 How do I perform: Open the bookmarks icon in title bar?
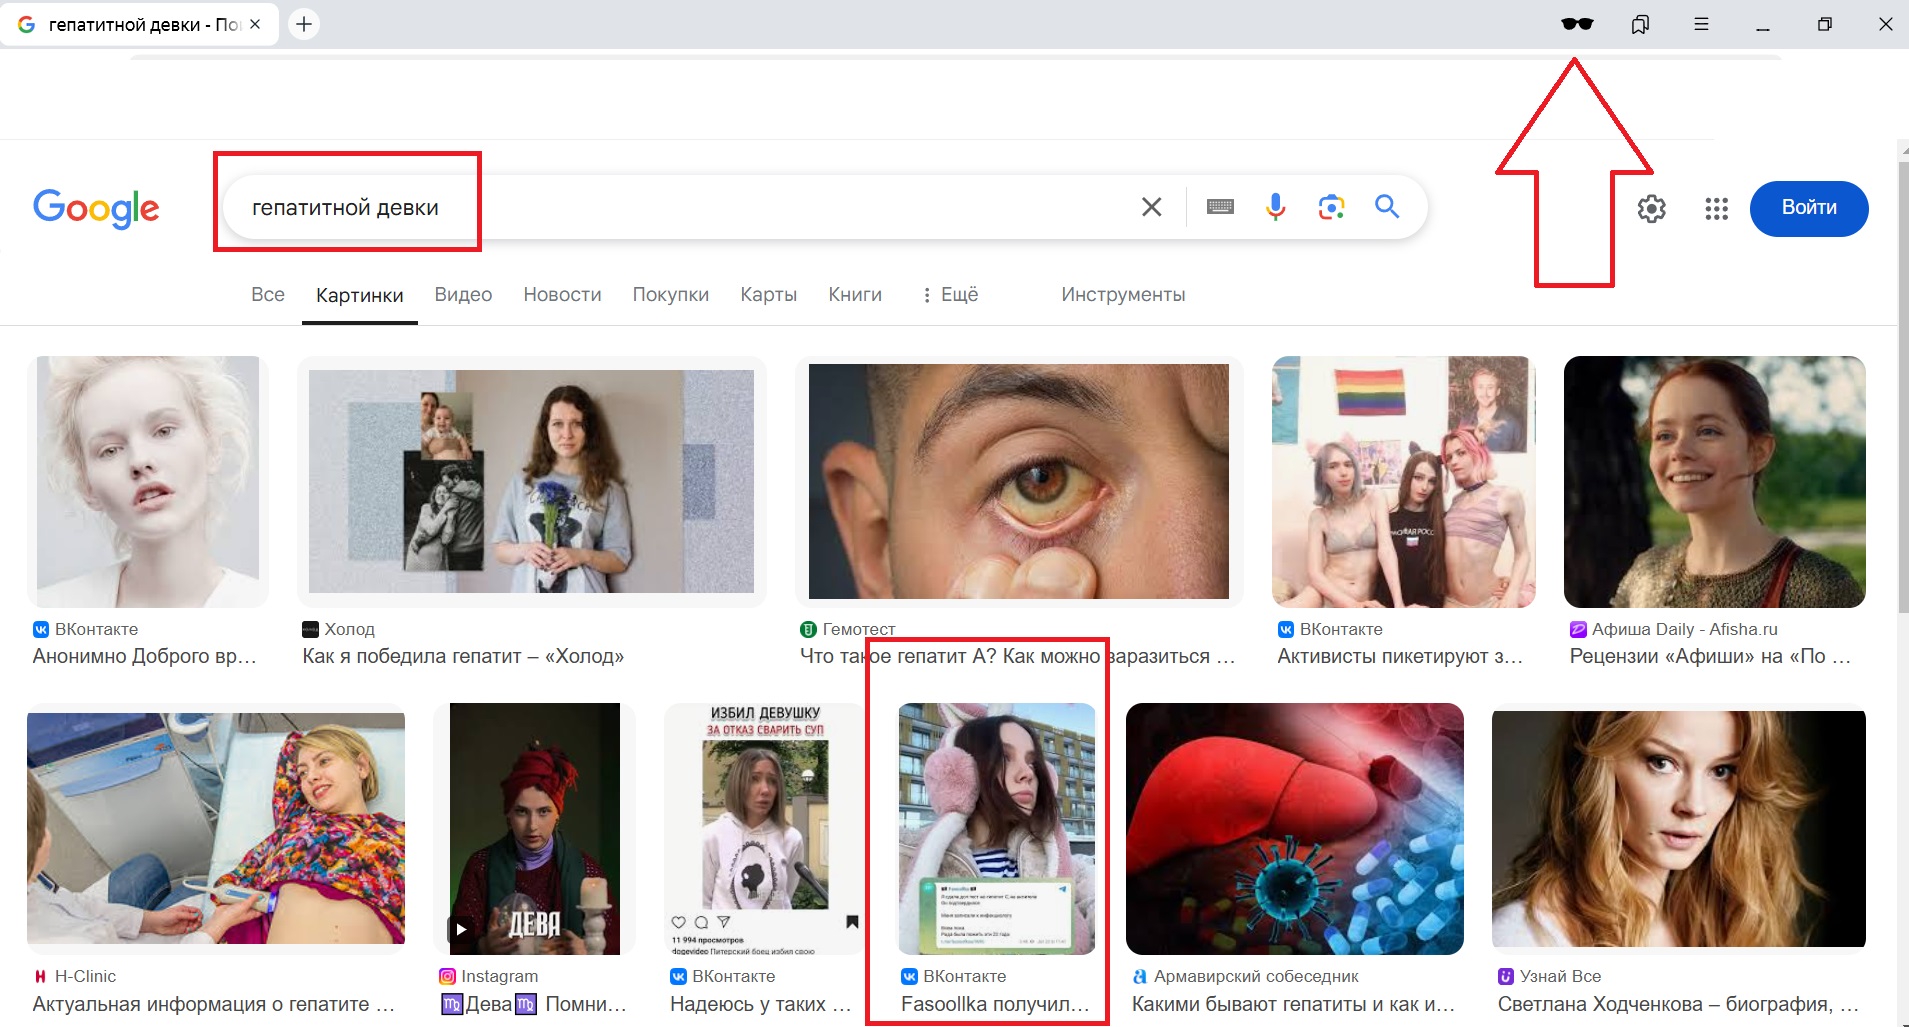[x=1640, y=24]
